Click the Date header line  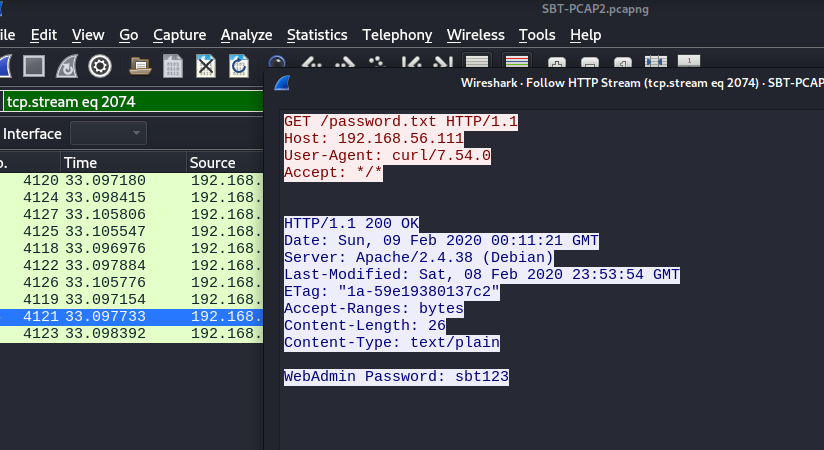click(441, 241)
